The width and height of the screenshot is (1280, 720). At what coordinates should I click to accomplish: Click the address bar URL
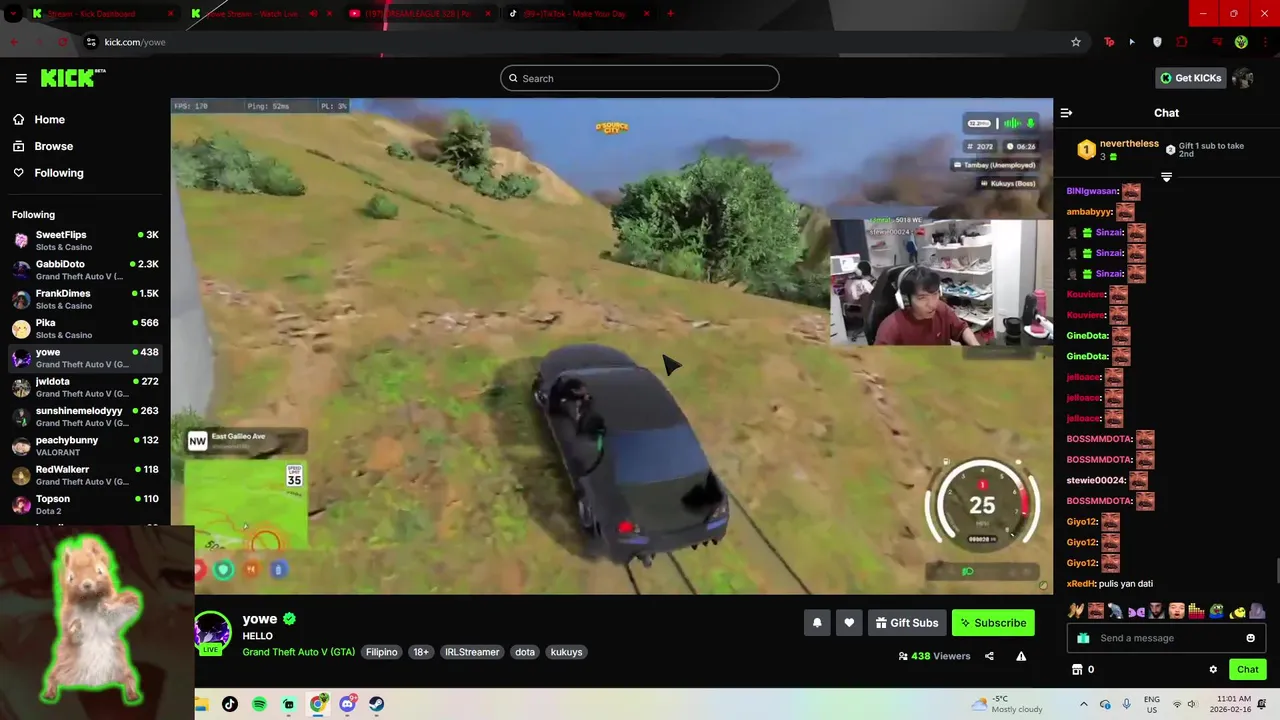pyautogui.click(x=135, y=42)
